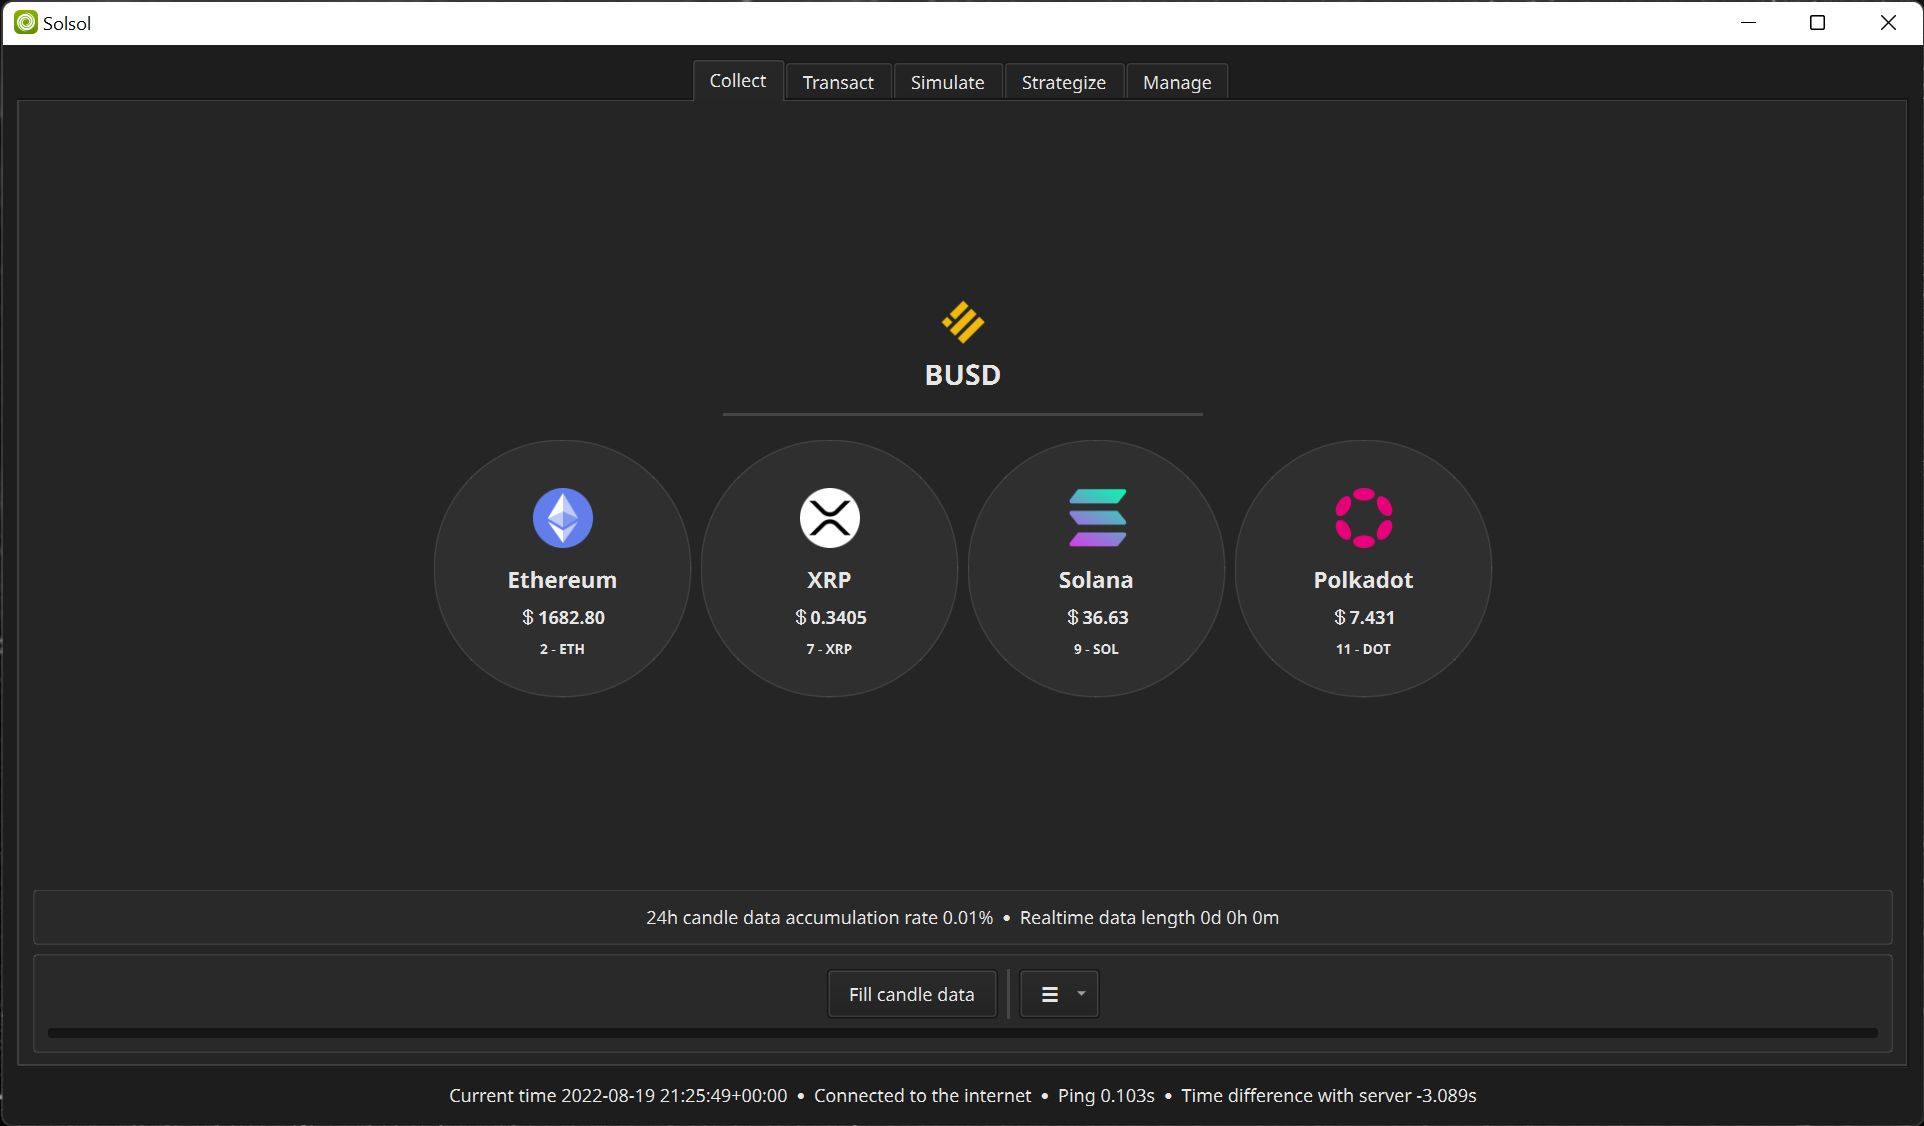
Task: Click the 11 - DOT symbol label
Action: [x=1363, y=649]
